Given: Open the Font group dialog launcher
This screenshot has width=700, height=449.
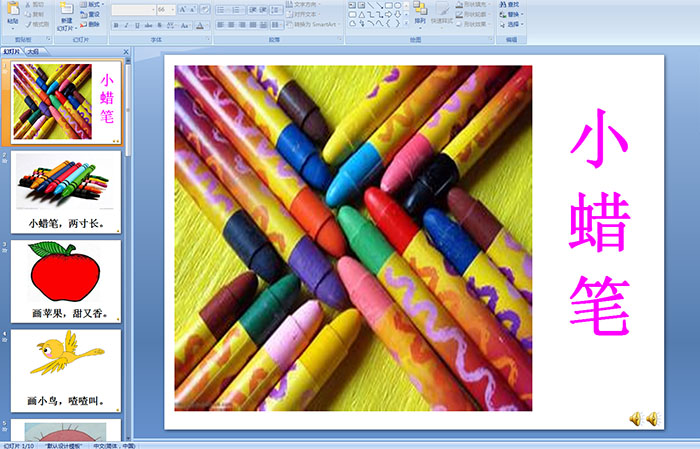Looking at the screenshot, I should click(x=208, y=40).
